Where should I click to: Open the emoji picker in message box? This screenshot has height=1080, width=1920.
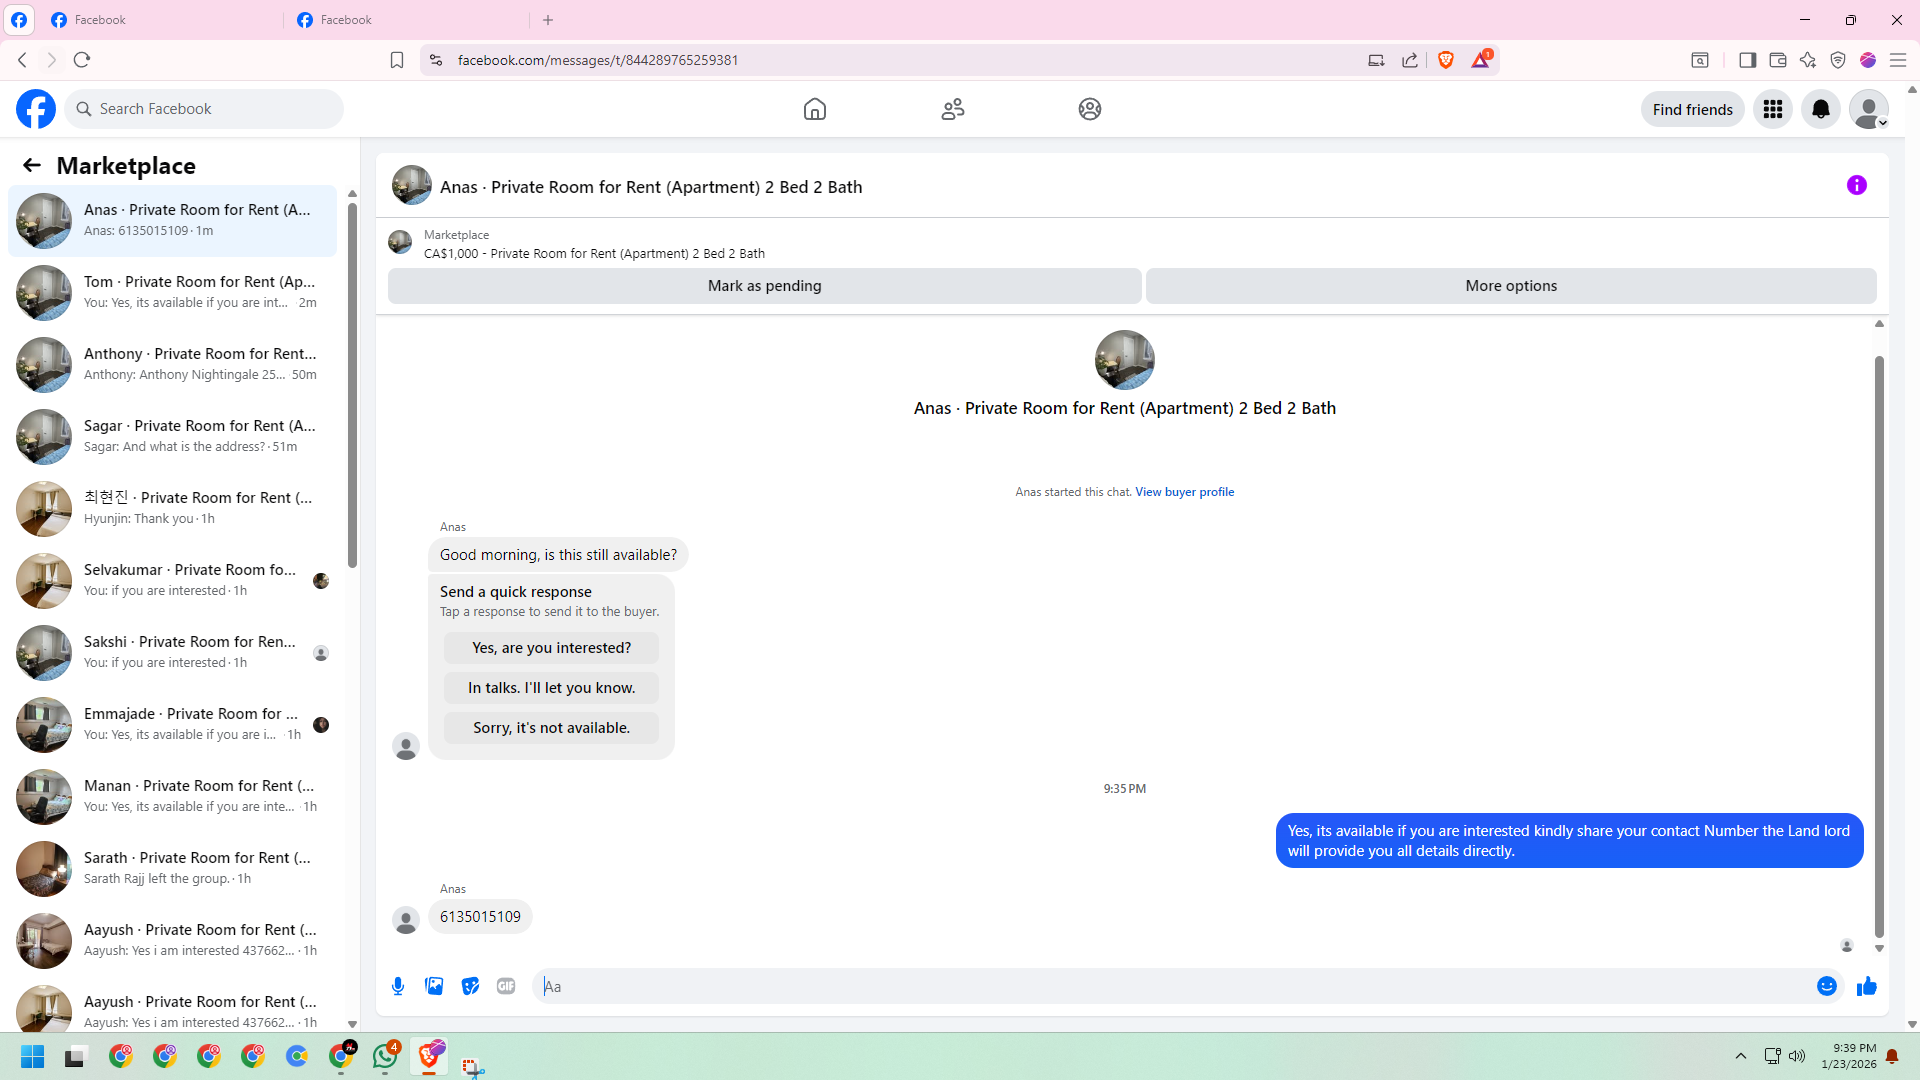click(1826, 986)
